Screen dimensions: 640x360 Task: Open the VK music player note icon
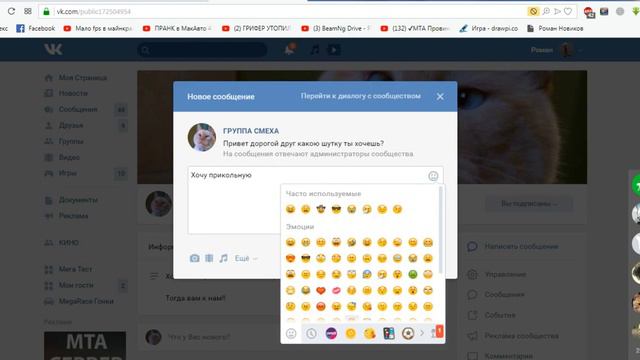coord(314,50)
